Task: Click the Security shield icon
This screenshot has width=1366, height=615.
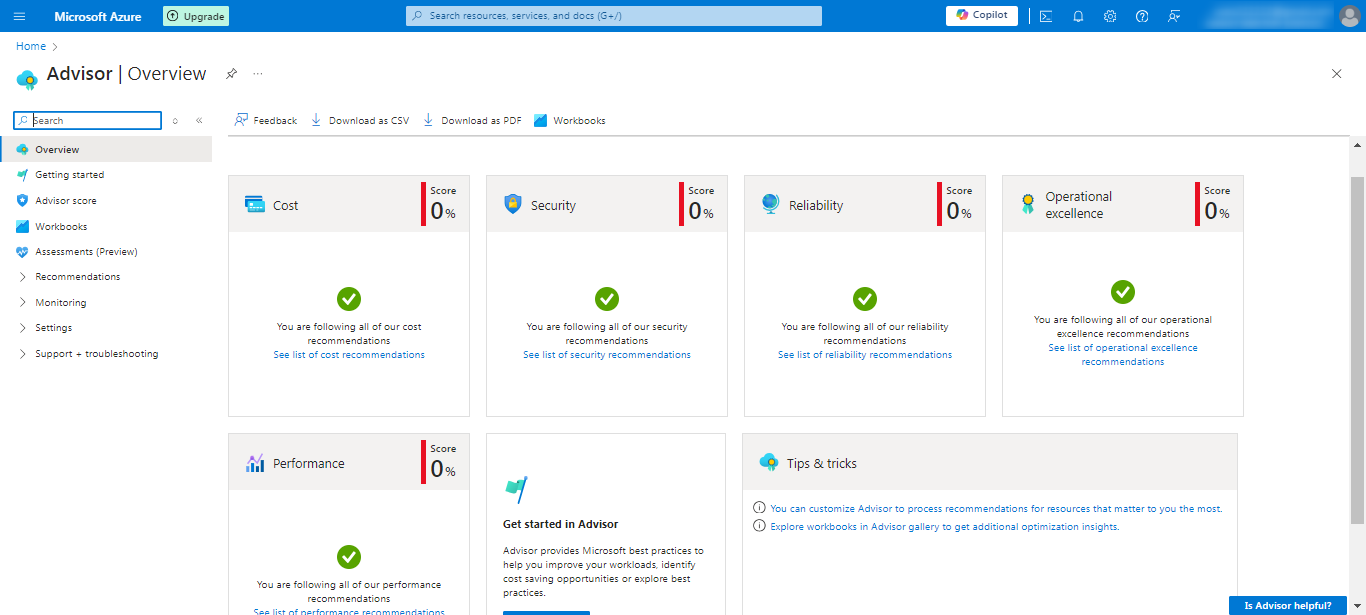Action: [513, 204]
